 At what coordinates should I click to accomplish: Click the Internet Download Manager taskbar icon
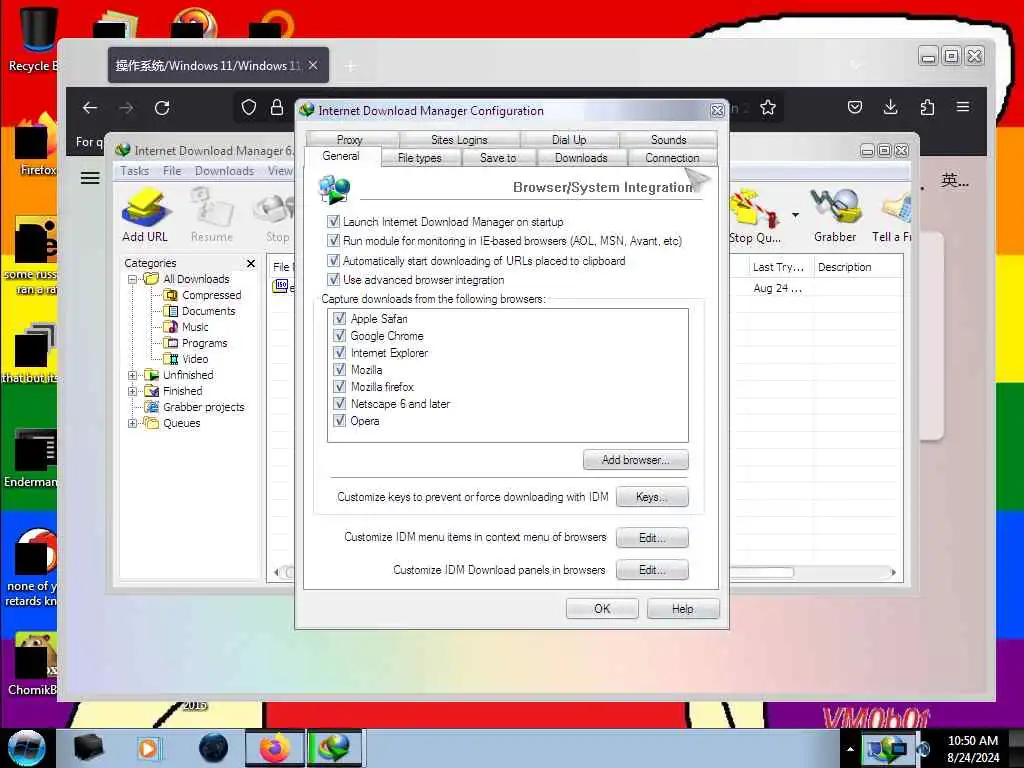click(x=333, y=748)
